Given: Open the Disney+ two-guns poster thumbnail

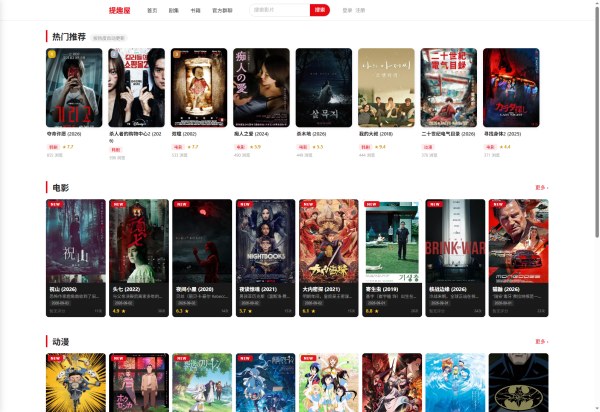Looking at the screenshot, I should 137,88.
